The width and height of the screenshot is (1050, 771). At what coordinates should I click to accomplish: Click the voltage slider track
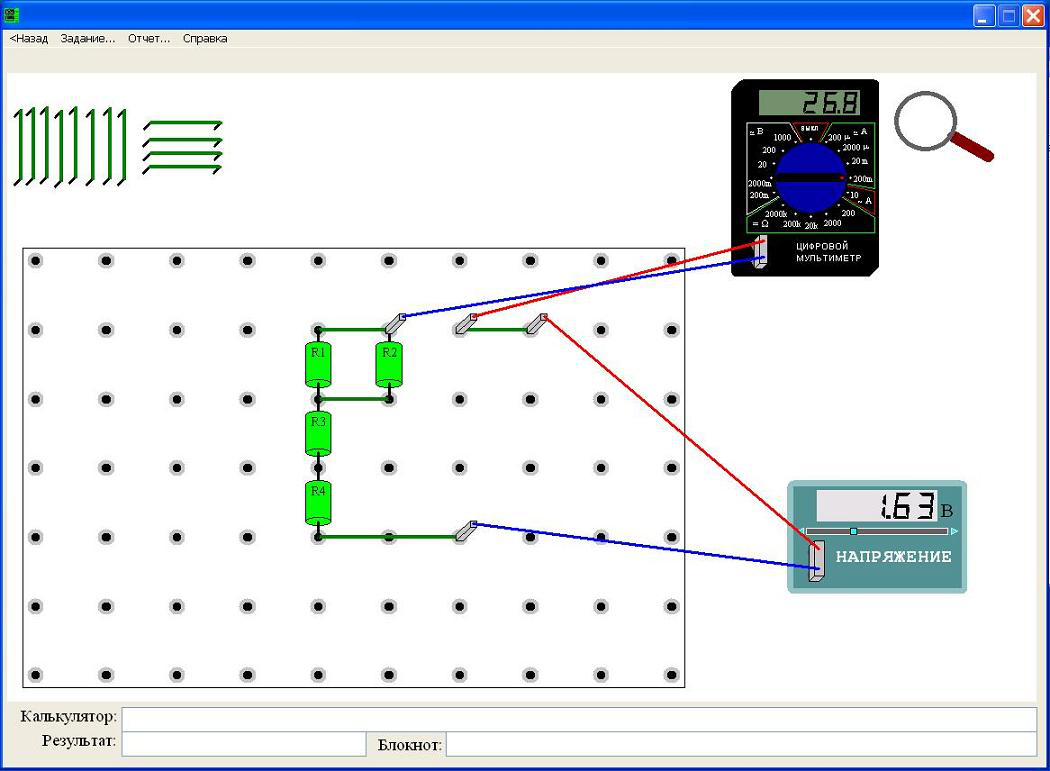coord(878,531)
